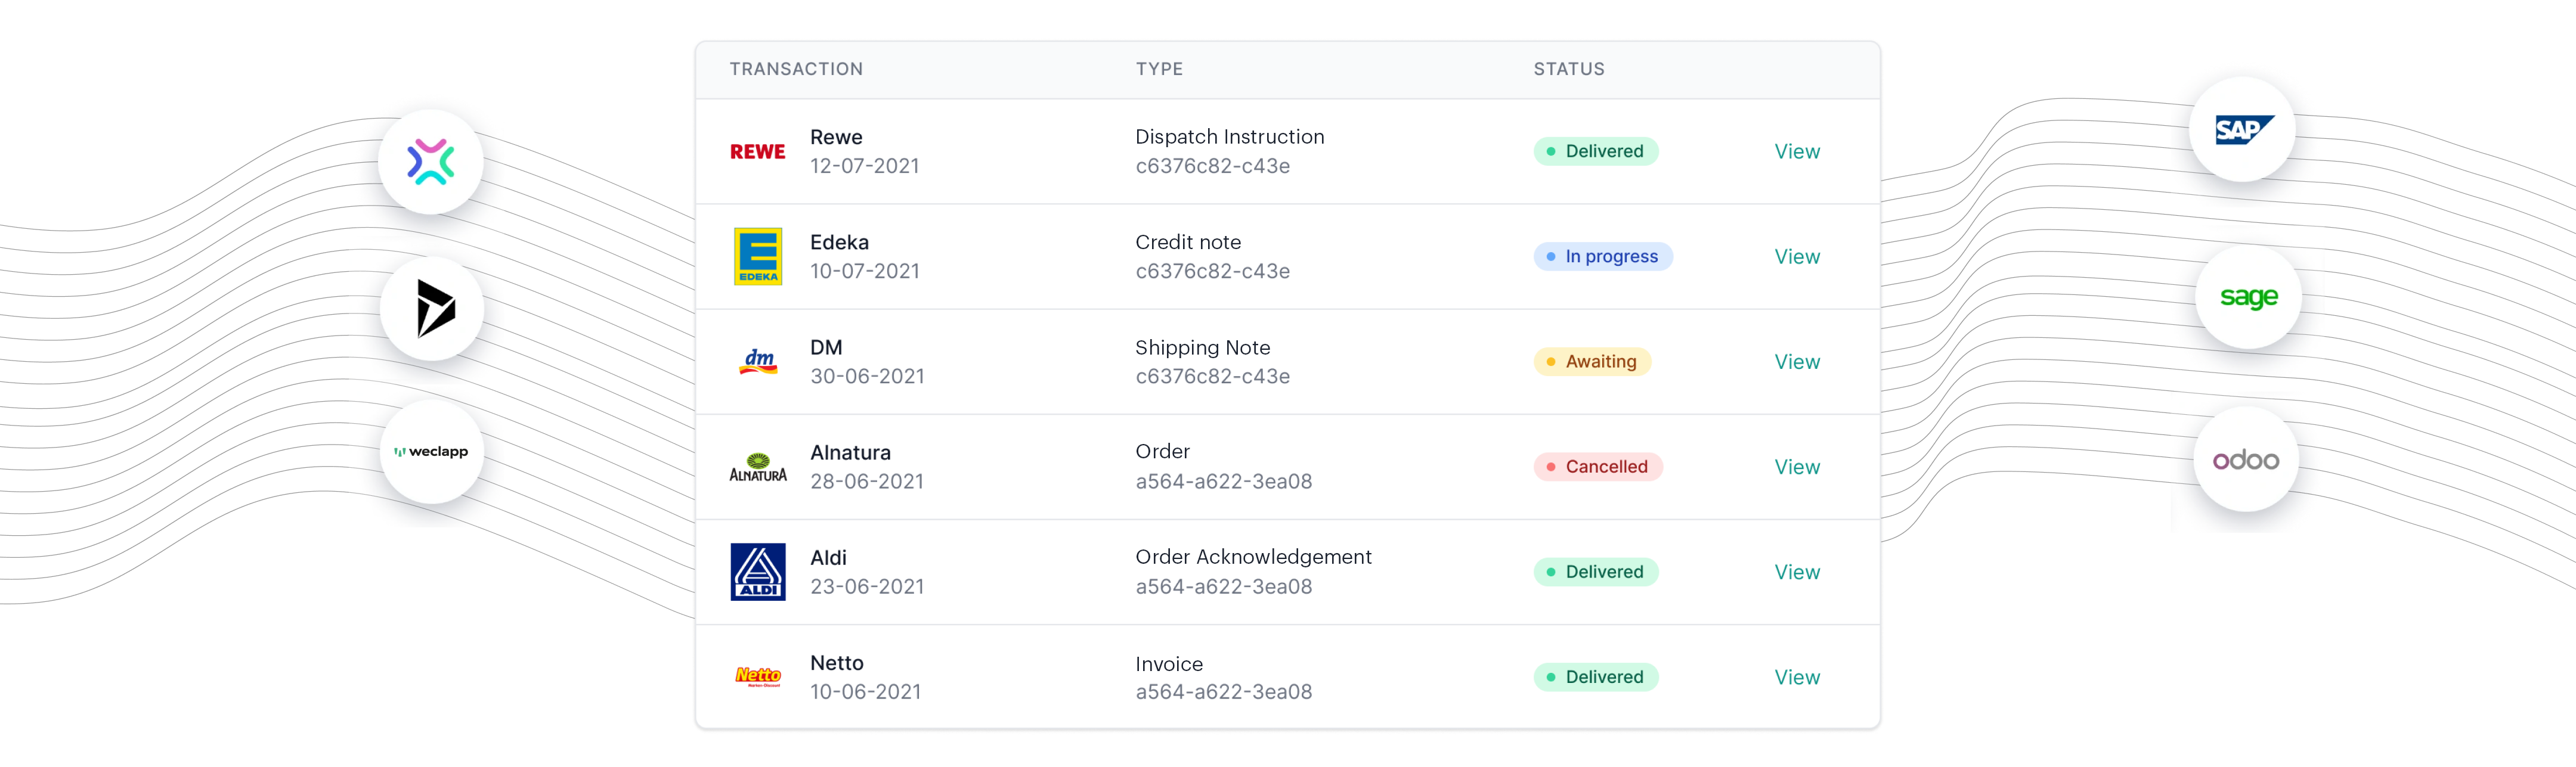Click ID a564-a622-3ea08 in Netto row

[x=1223, y=691]
